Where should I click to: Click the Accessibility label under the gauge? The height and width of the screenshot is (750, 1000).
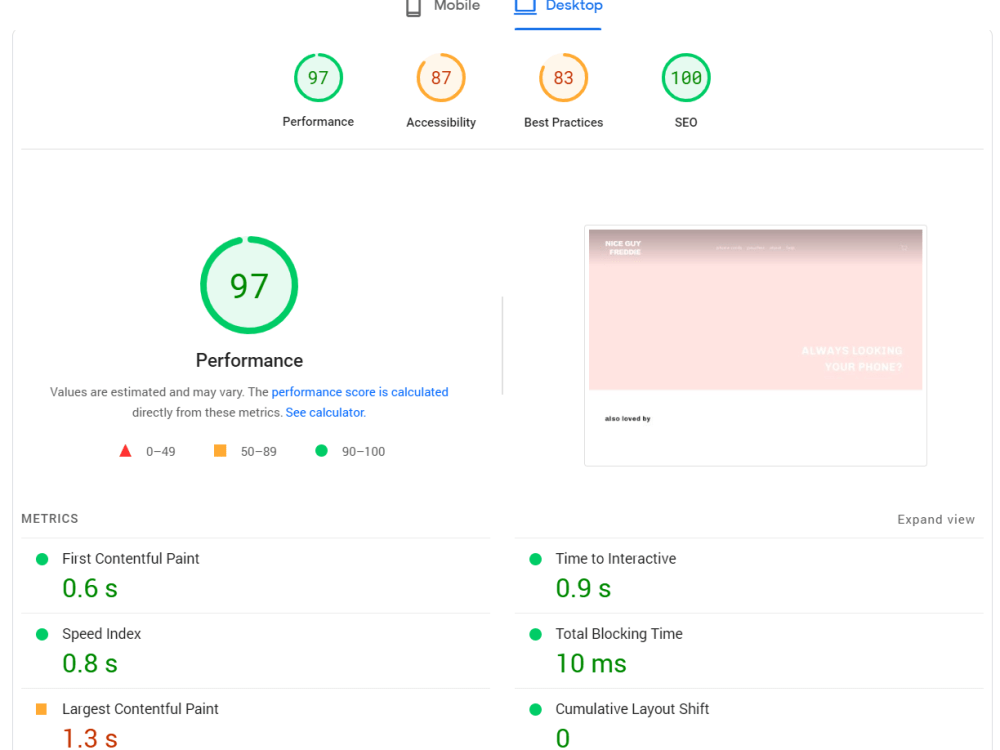(x=441, y=122)
